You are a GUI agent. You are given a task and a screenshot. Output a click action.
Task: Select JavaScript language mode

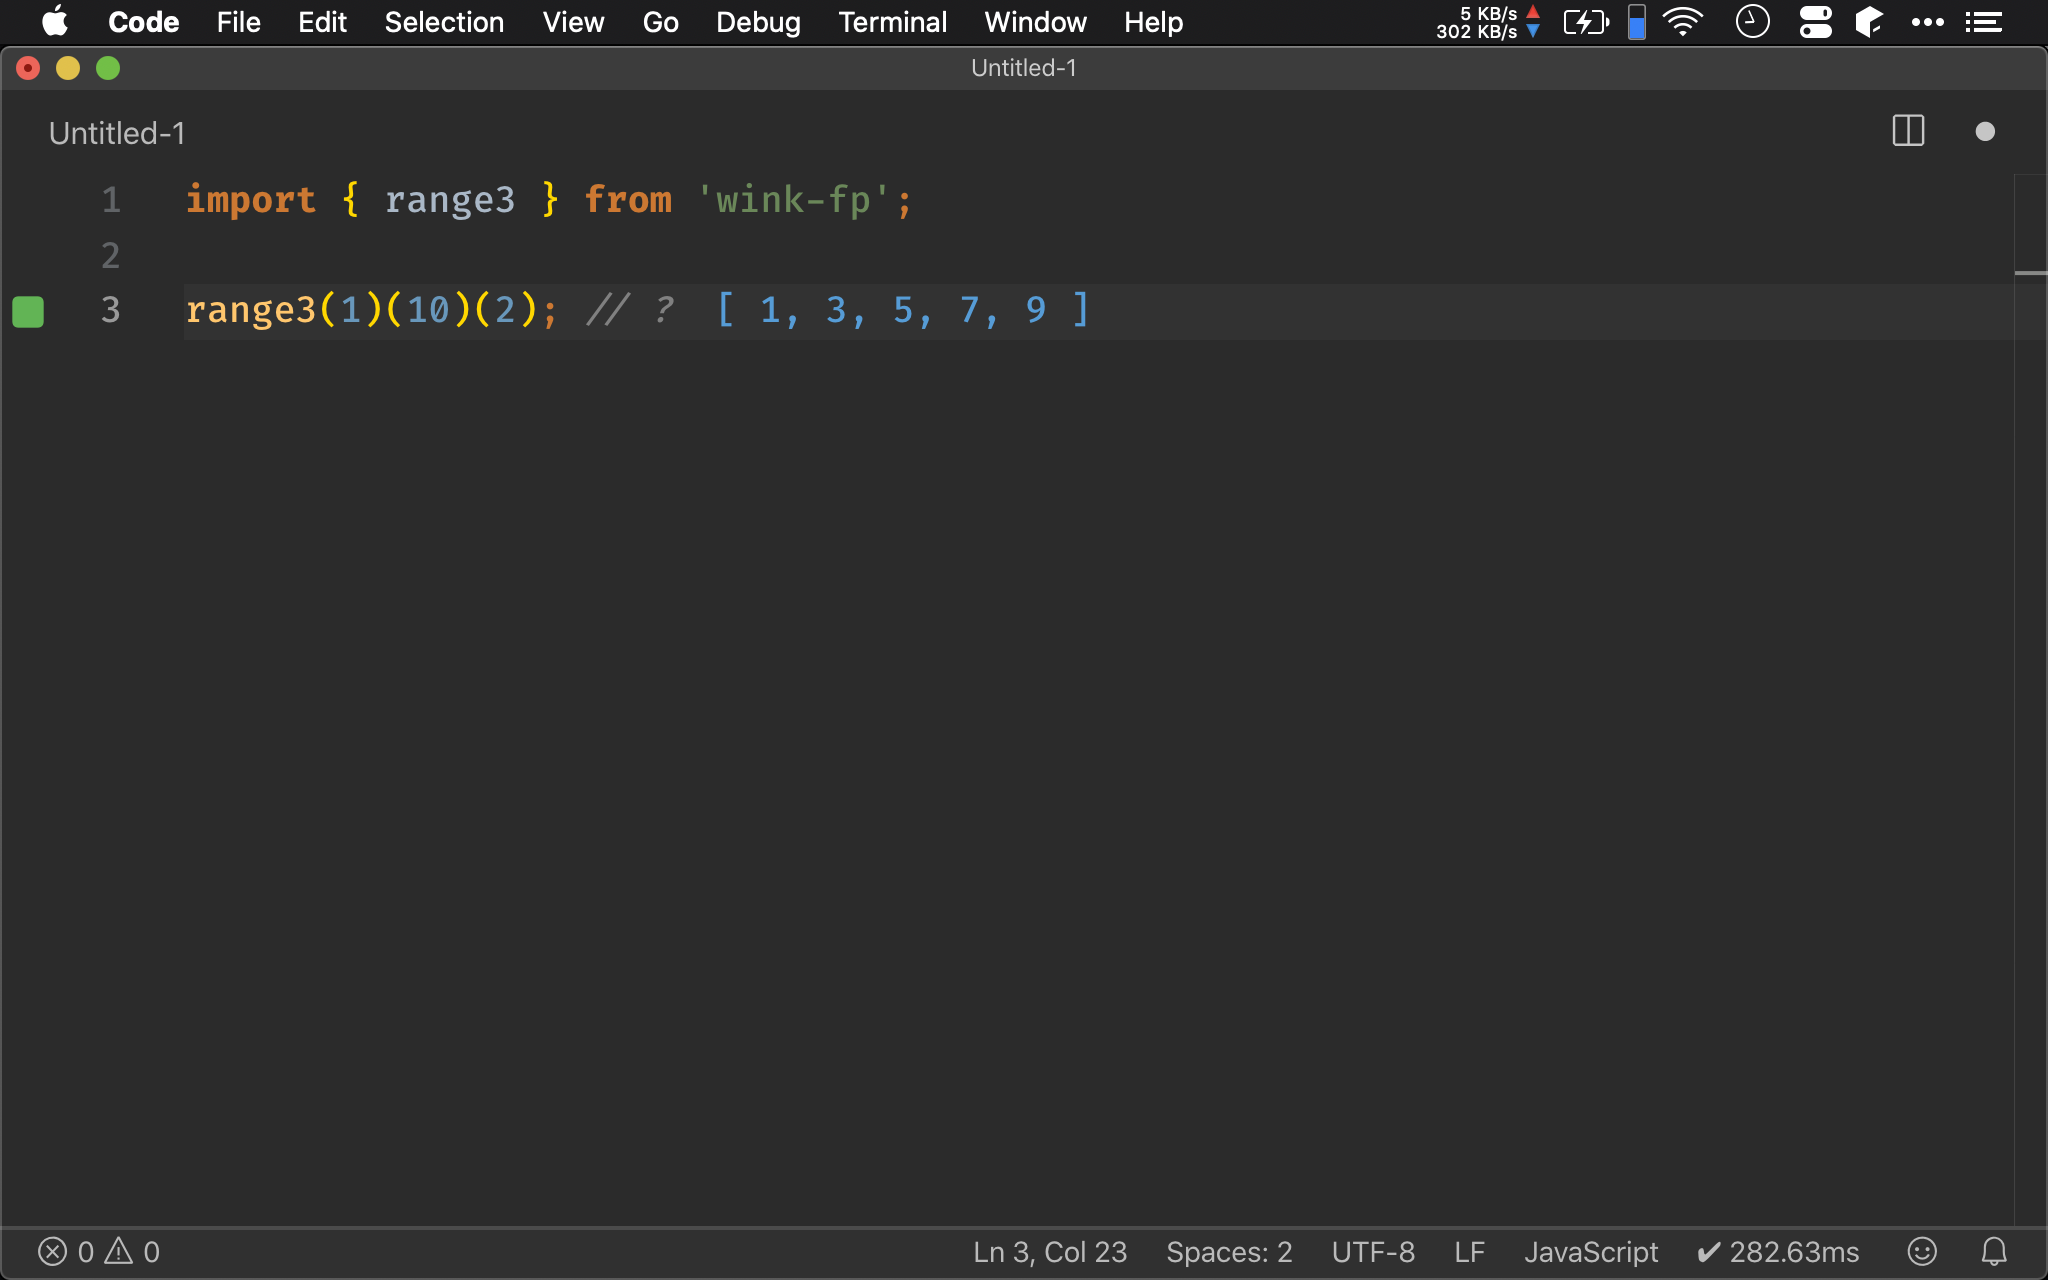[1591, 1251]
